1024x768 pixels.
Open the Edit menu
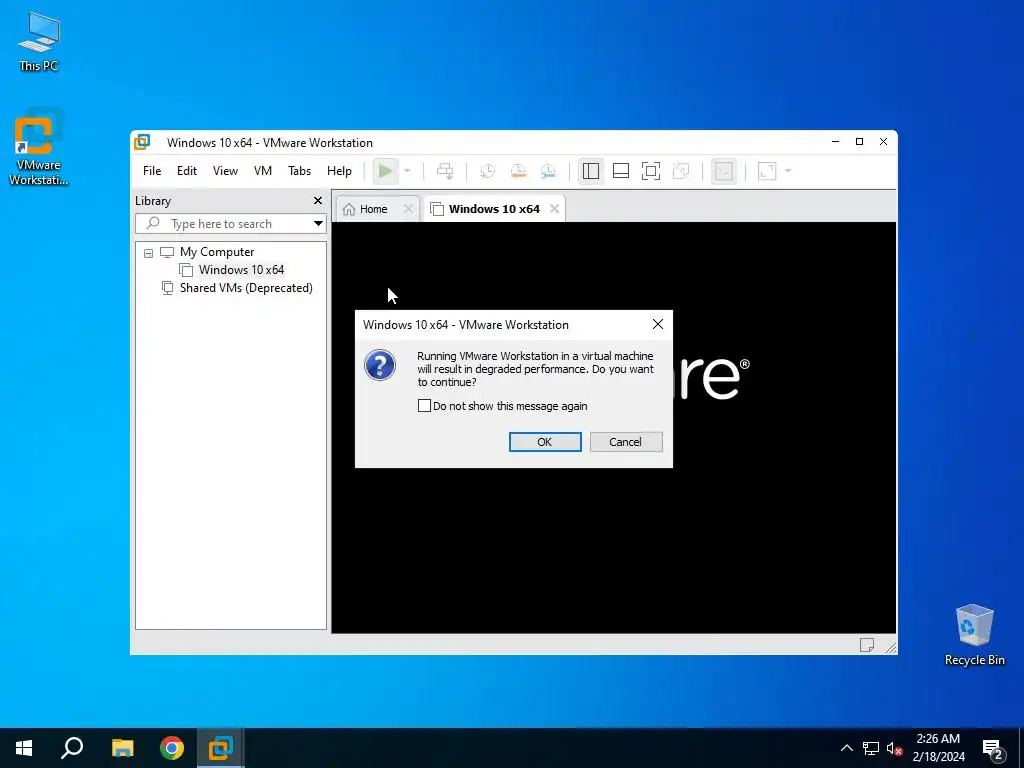(x=187, y=171)
